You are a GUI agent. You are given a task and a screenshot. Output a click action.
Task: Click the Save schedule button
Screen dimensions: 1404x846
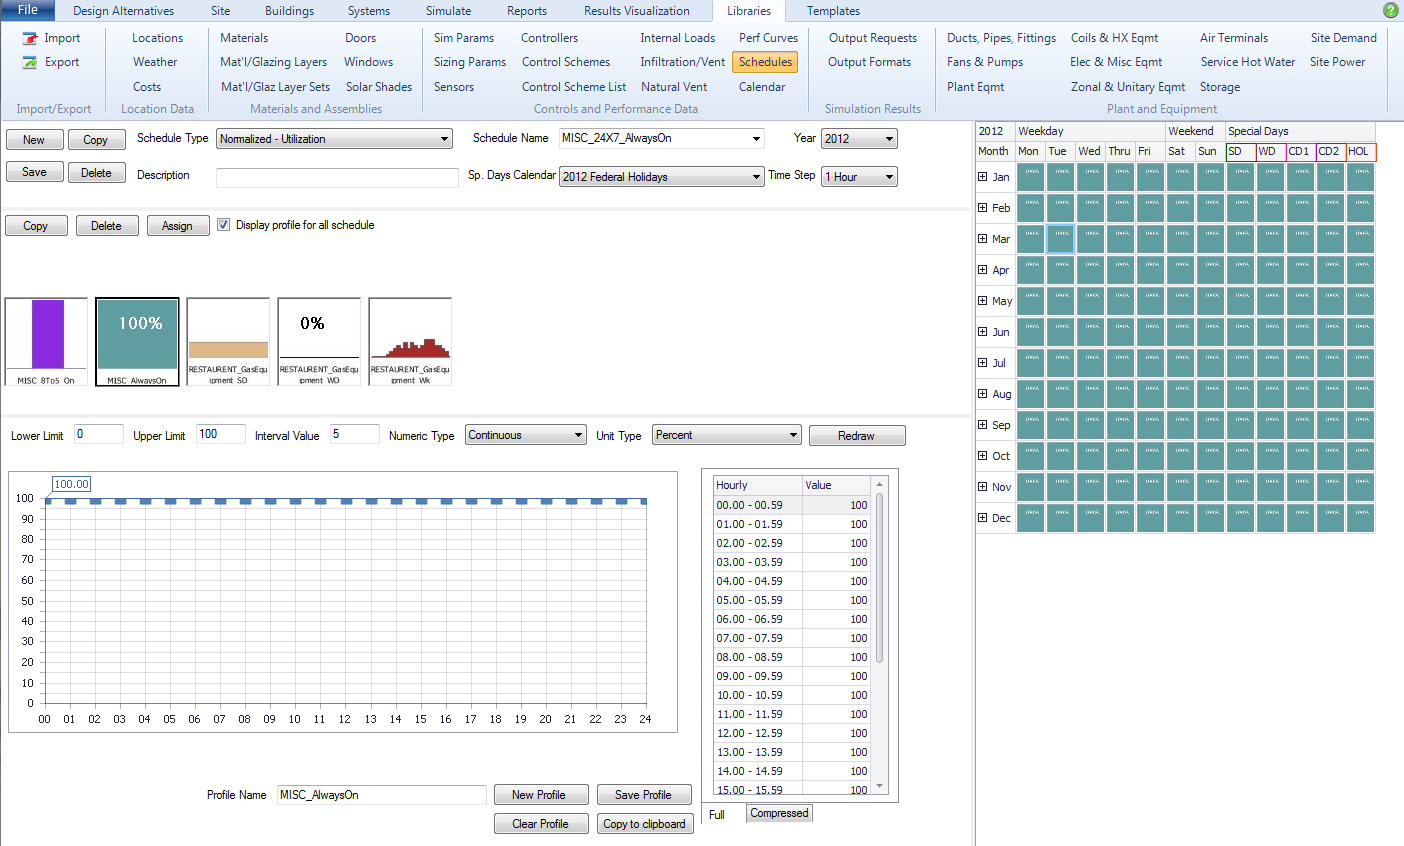pos(34,172)
